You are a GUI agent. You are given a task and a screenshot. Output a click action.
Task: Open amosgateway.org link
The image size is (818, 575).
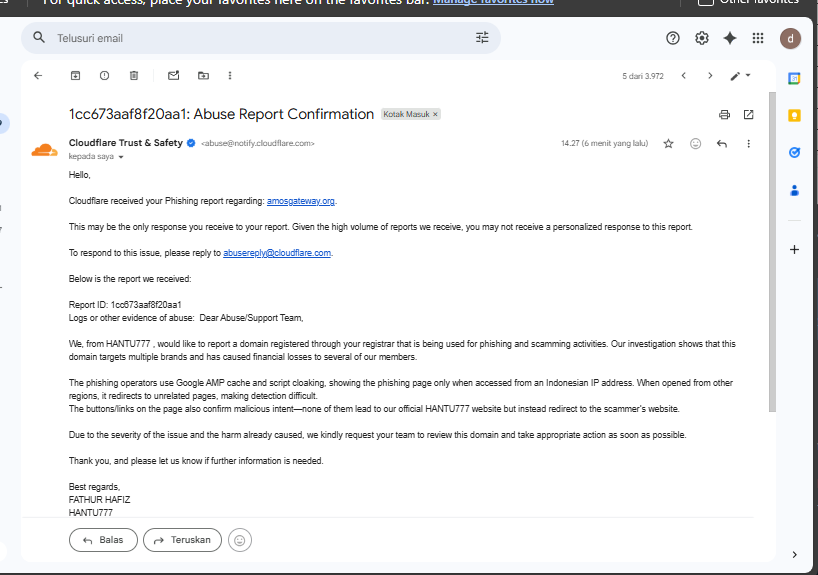click(300, 201)
